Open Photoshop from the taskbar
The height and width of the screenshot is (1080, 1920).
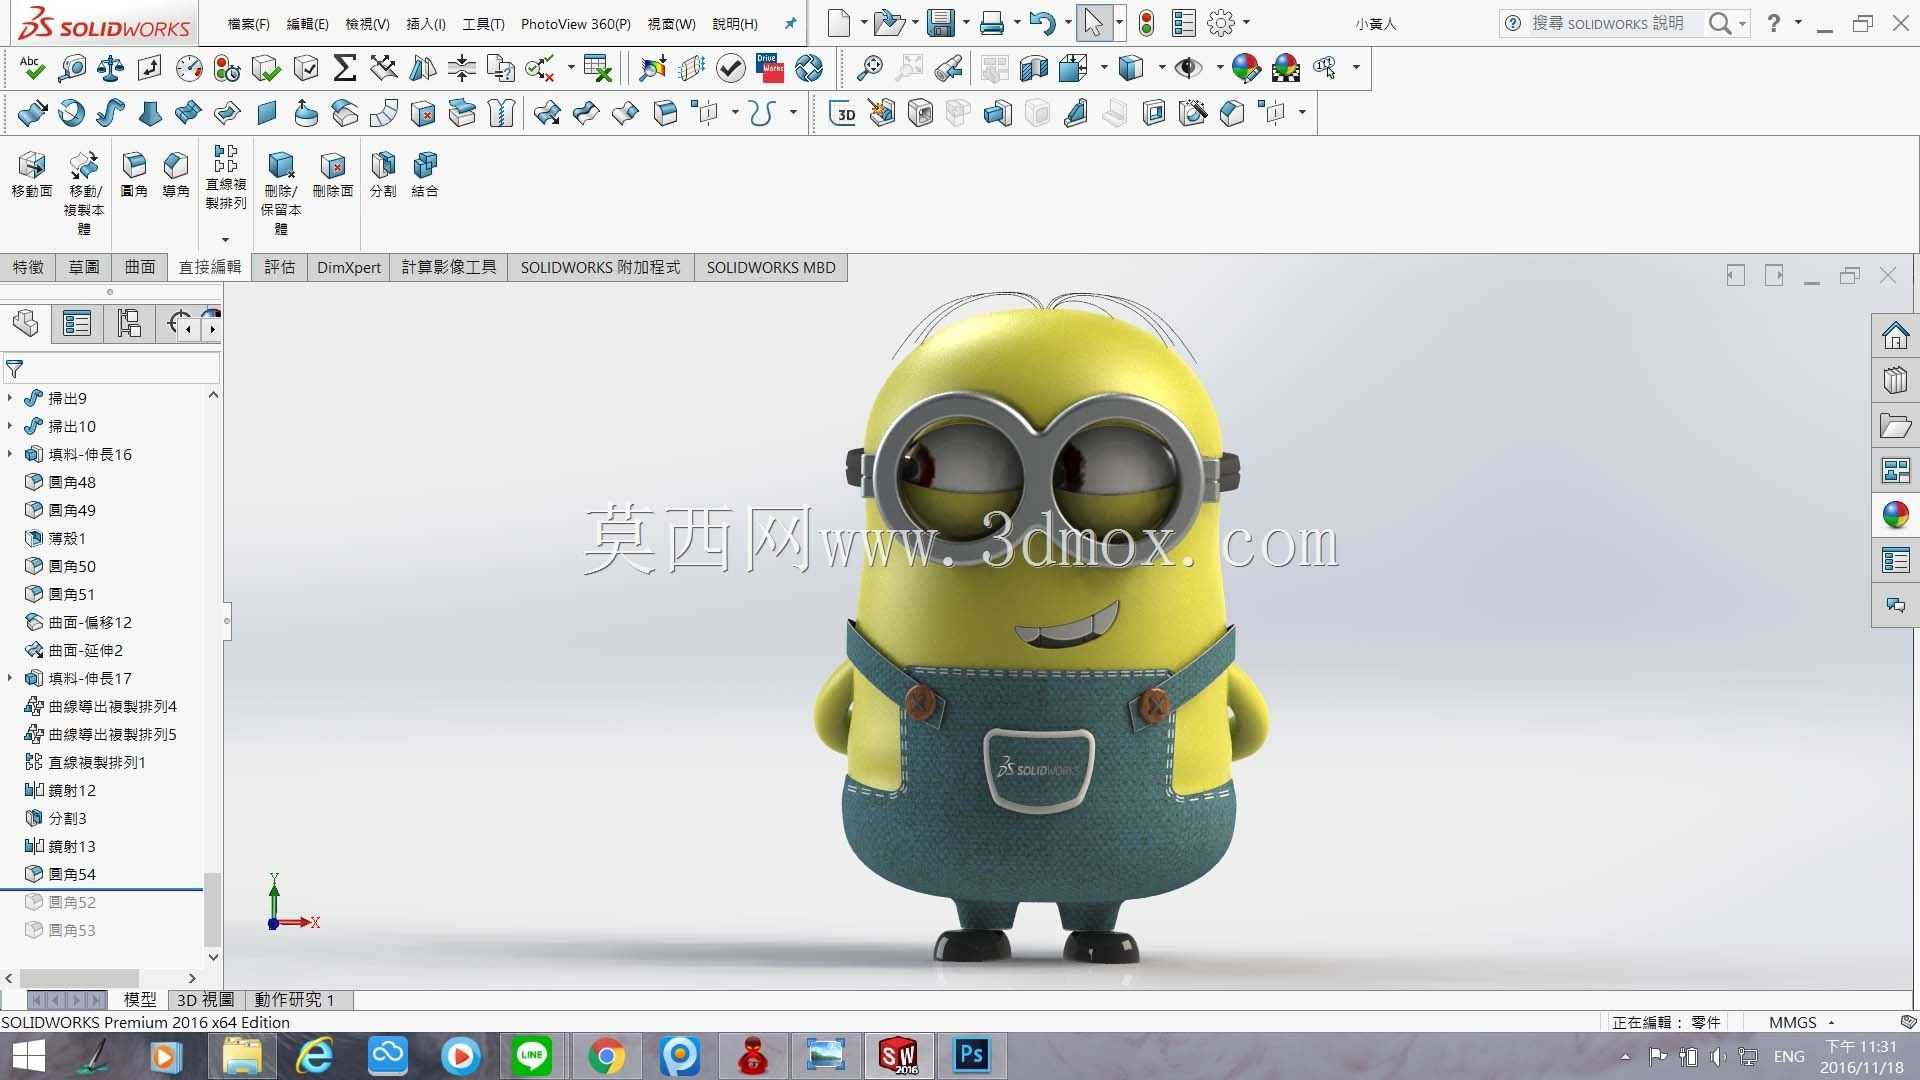(x=971, y=1056)
